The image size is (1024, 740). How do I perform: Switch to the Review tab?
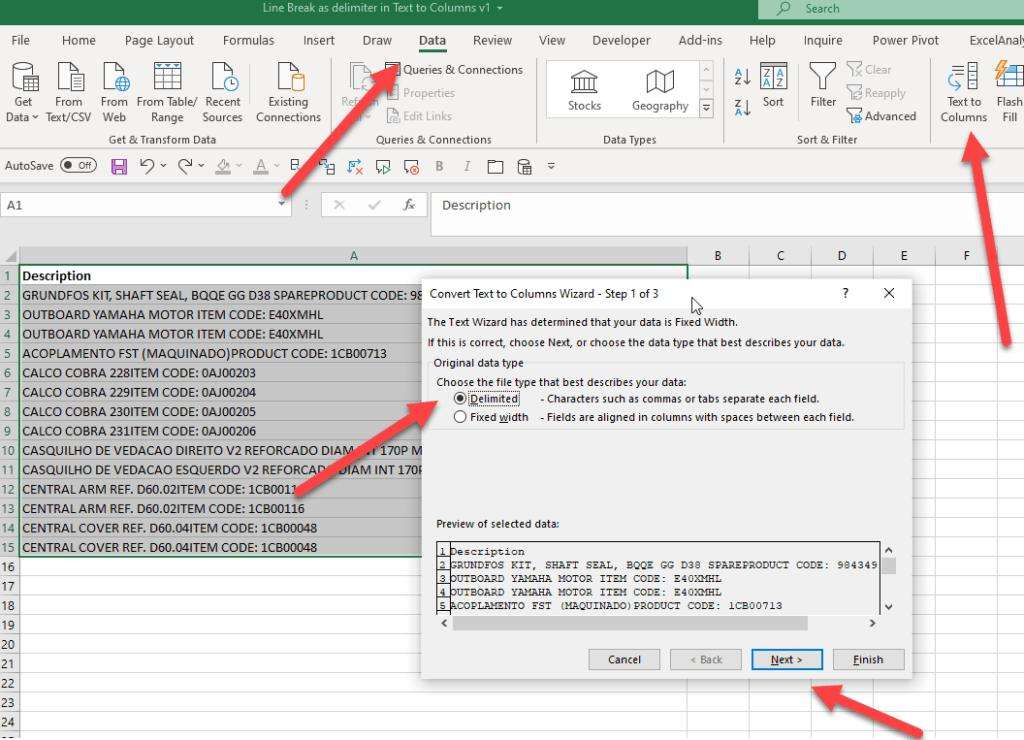coord(492,40)
